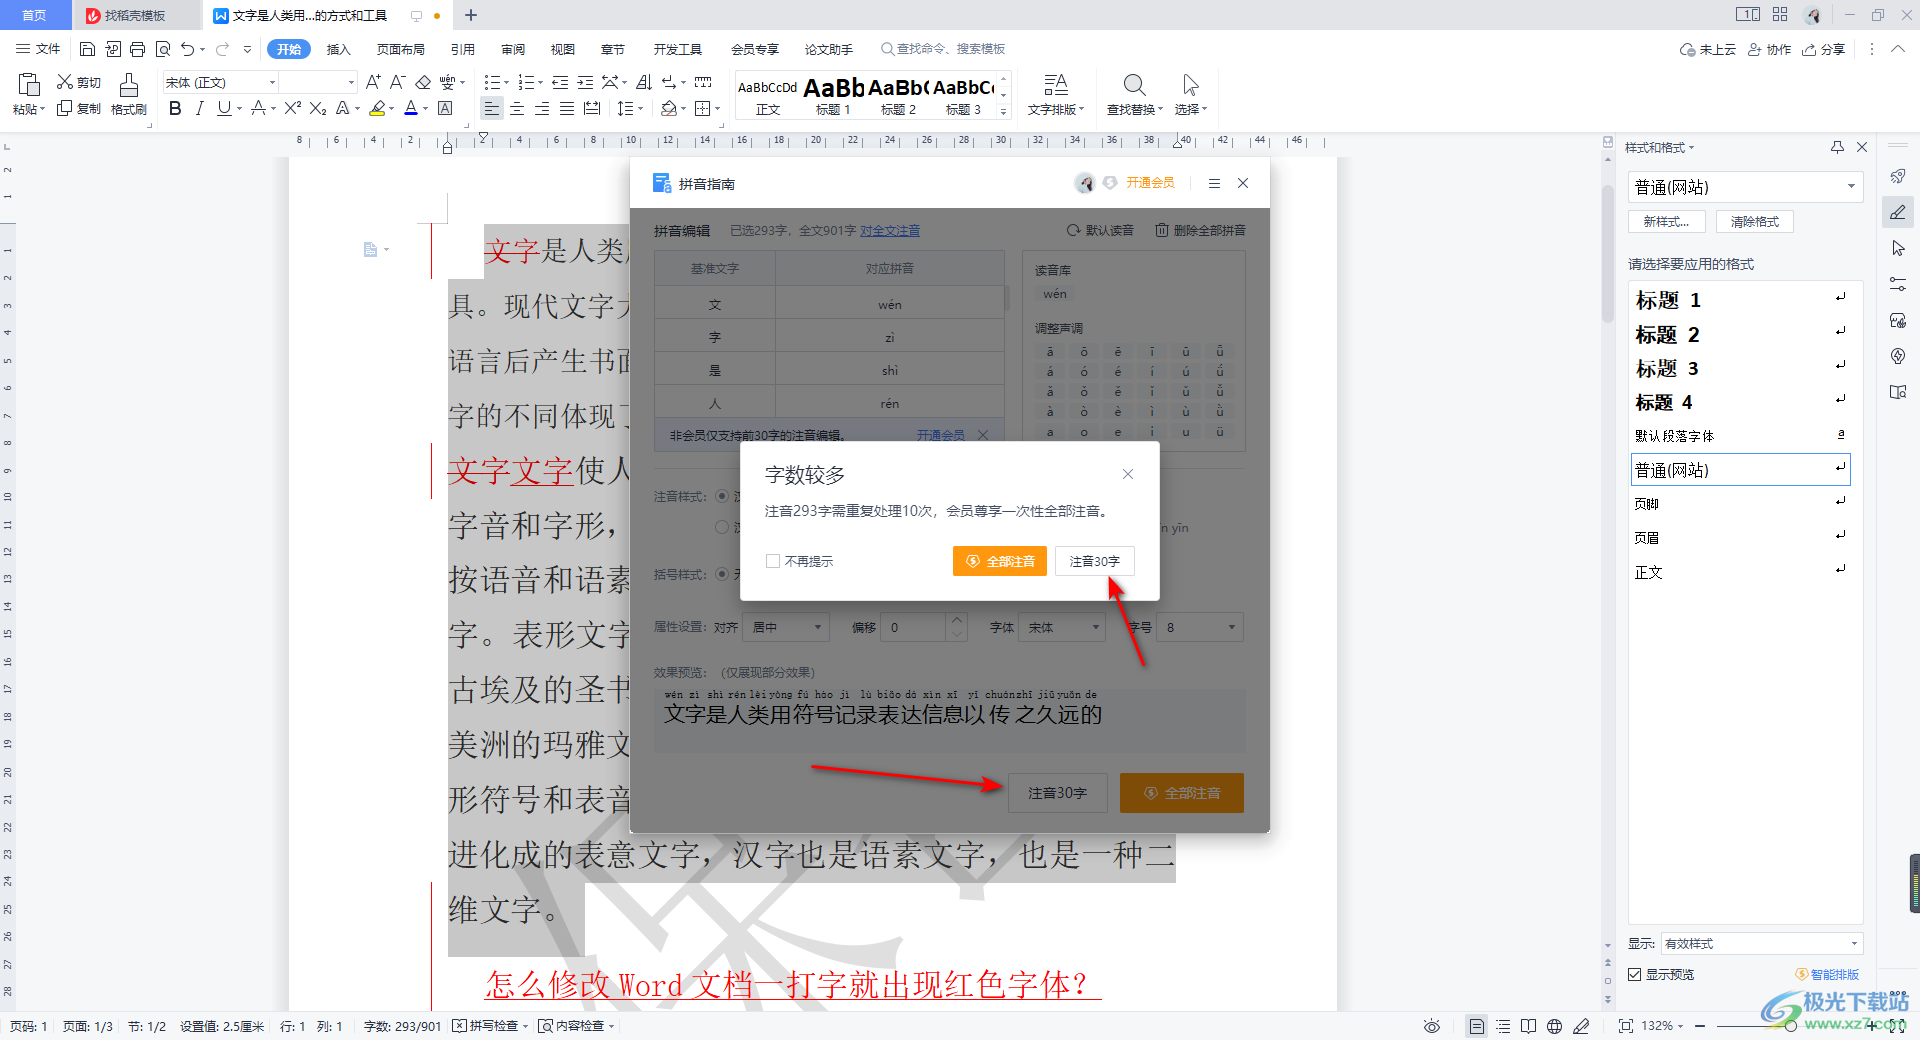Expand the 普通(网站) style combo box
1920x1040 pixels.
click(1851, 187)
